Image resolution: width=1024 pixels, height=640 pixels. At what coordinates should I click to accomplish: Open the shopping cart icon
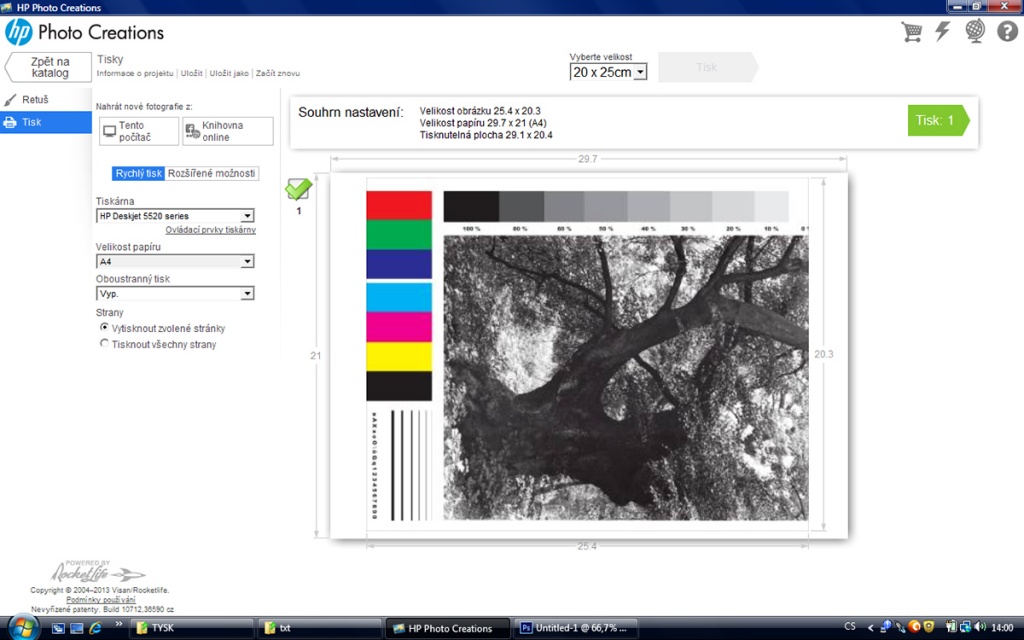point(912,31)
